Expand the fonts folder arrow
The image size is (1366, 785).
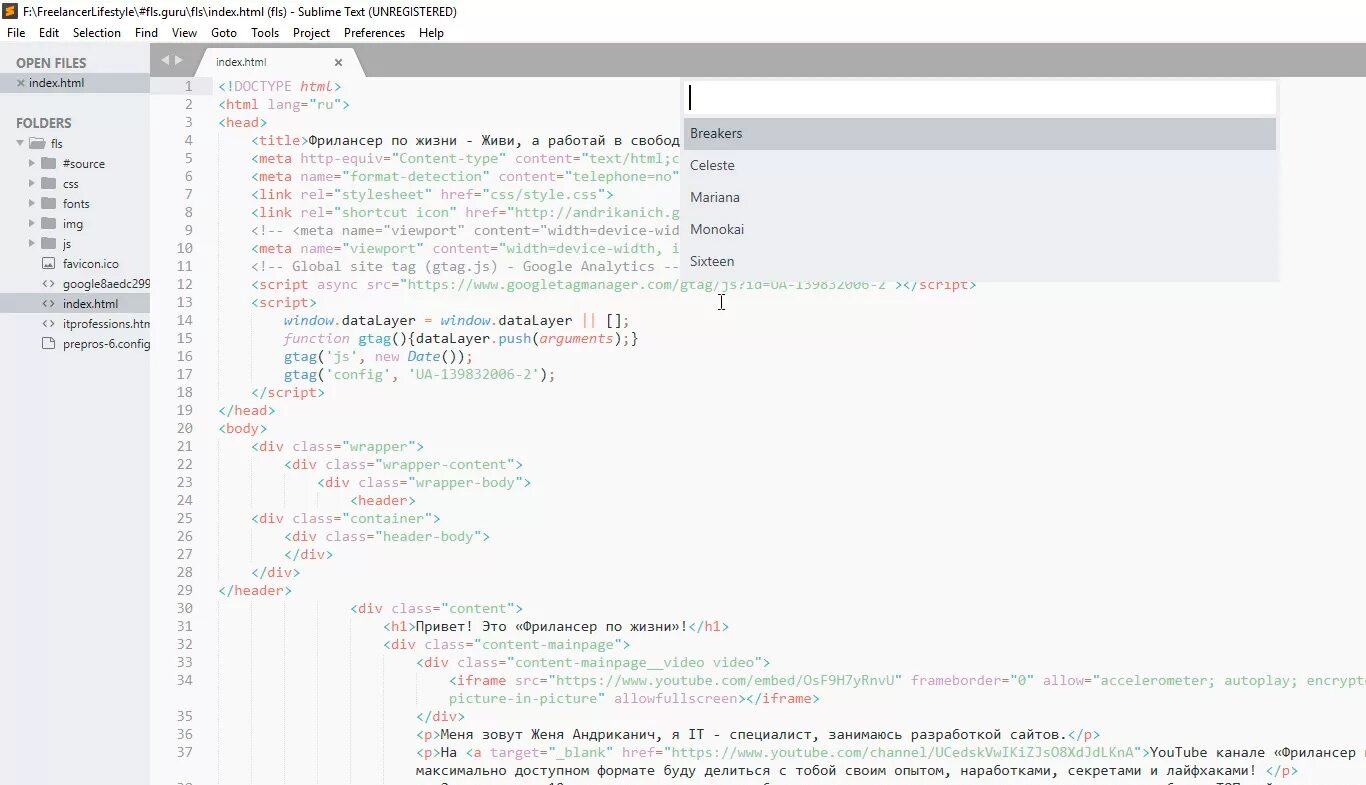33,203
